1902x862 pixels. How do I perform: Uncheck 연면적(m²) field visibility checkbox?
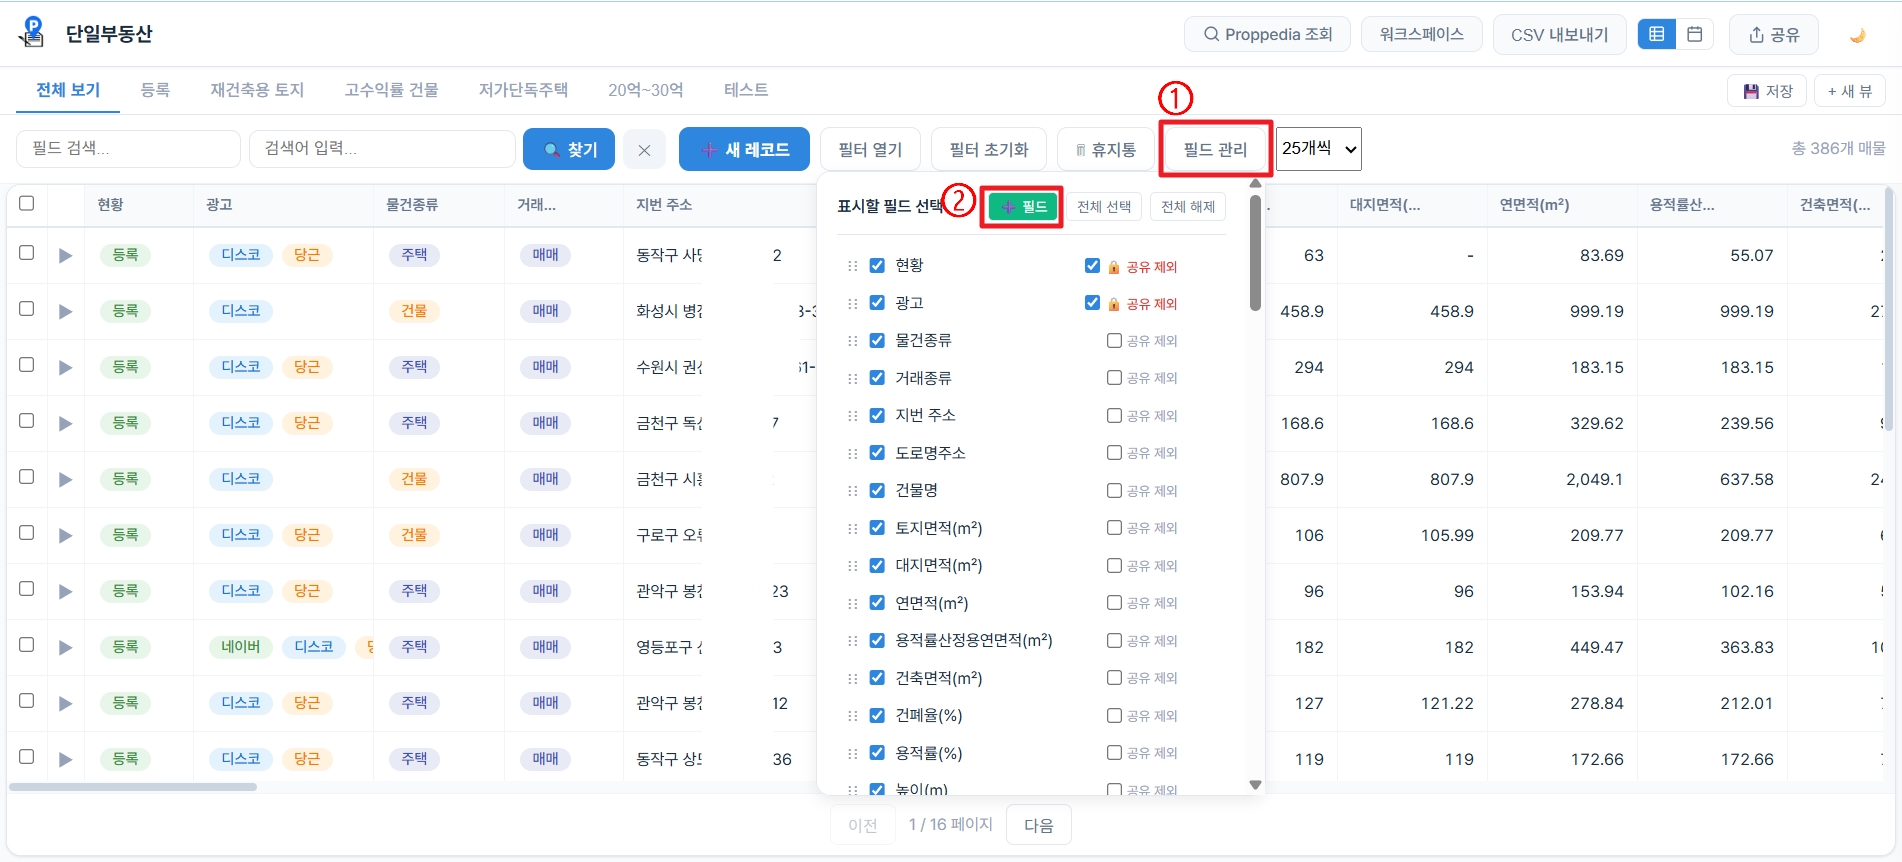(x=877, y=602)
